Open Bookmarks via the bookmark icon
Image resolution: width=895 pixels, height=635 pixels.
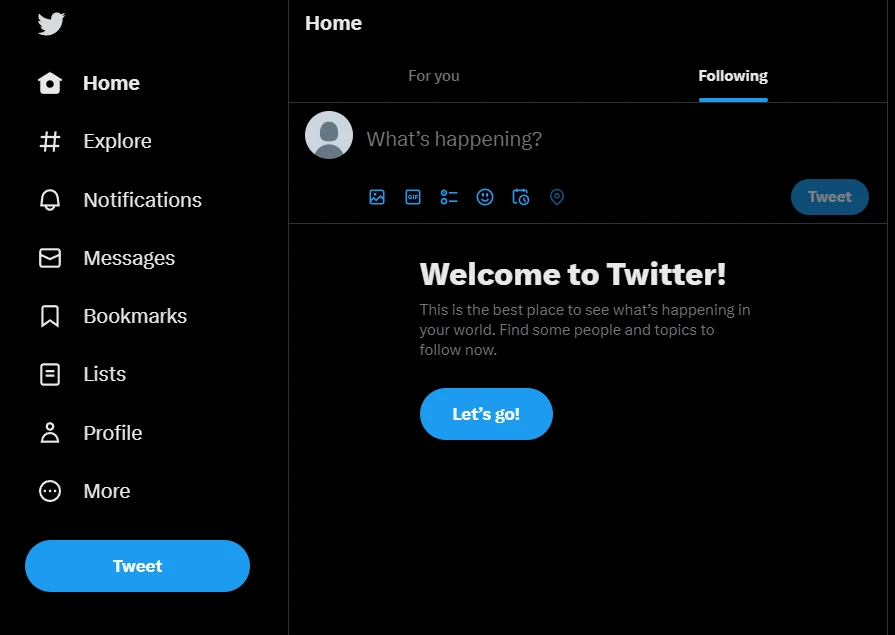pos(50,316)
